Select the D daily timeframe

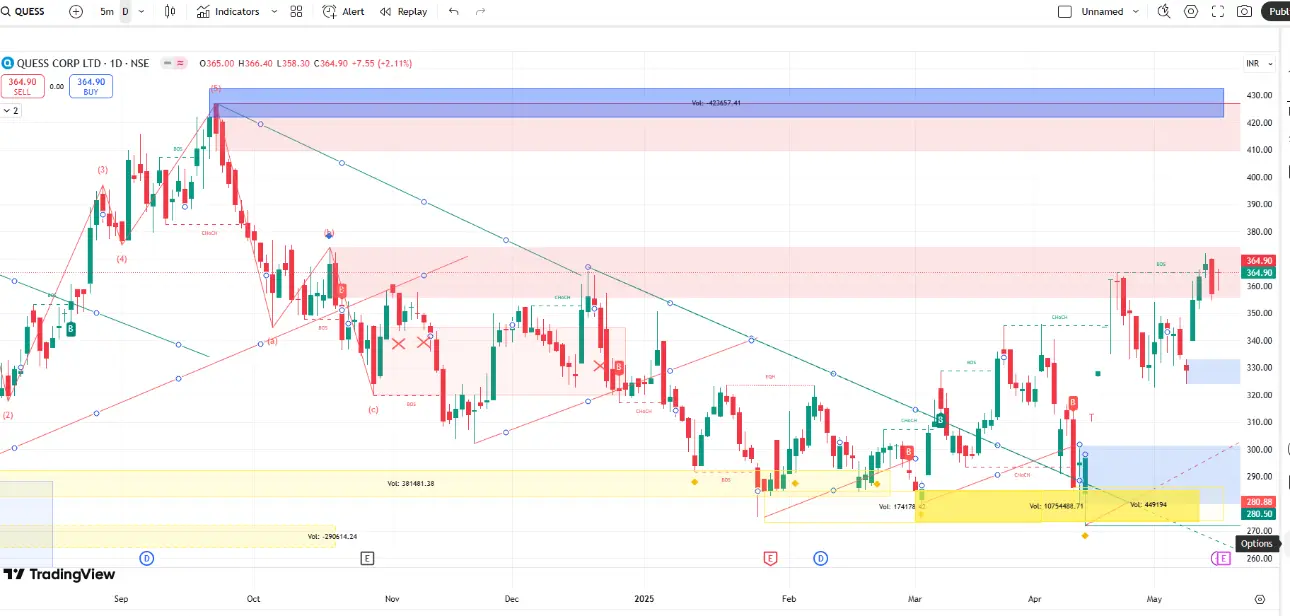tap(125, 12)
